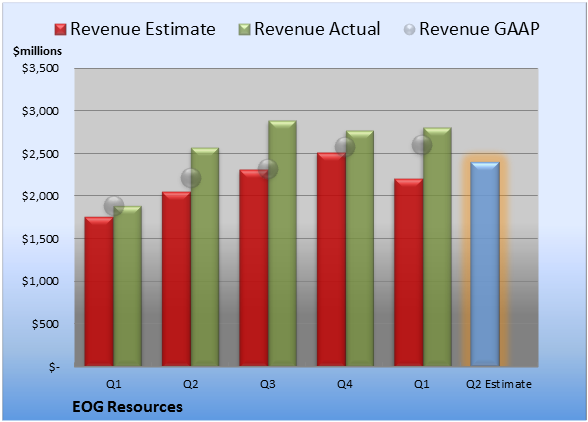Click the '$1,000' axis value
The image size is (588, 422).
point(40,281)
